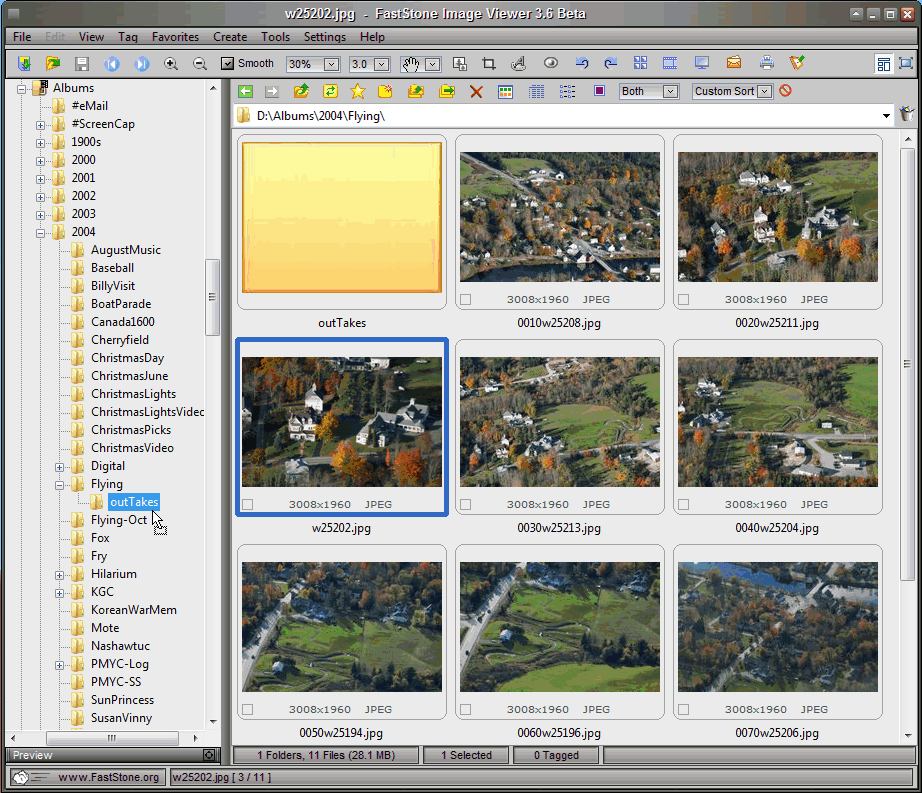Screen dimensions: 922x793
Task: Open the Create menu
Action: click(230, 36)
